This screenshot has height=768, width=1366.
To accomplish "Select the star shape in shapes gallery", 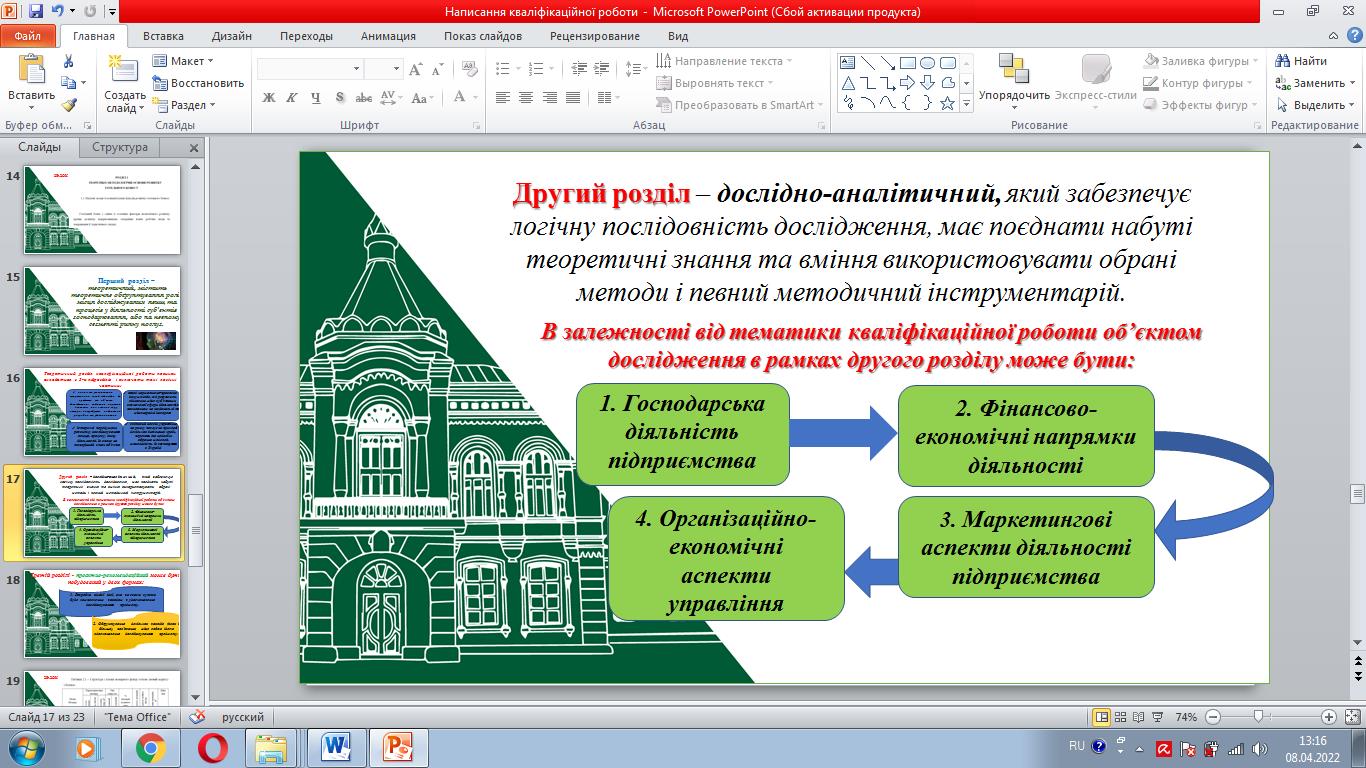I will [x=946, y=103].
